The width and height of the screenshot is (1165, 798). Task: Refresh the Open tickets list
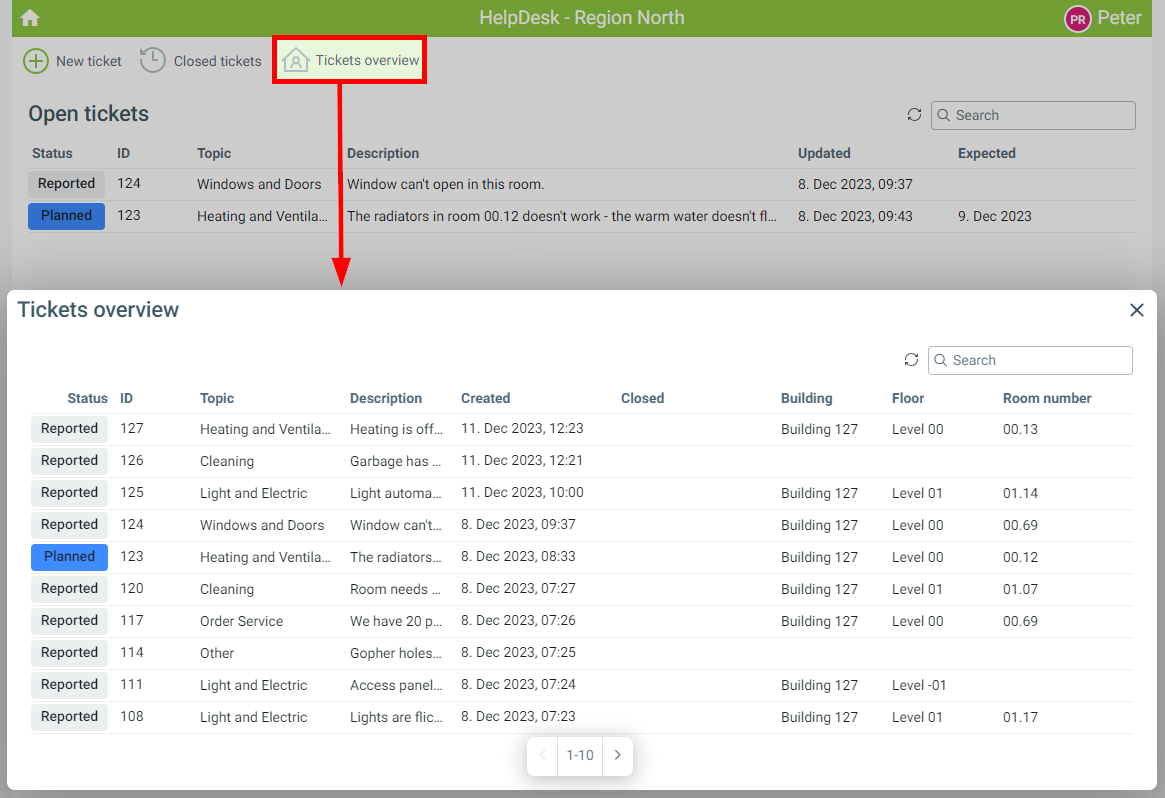(914, 115)
